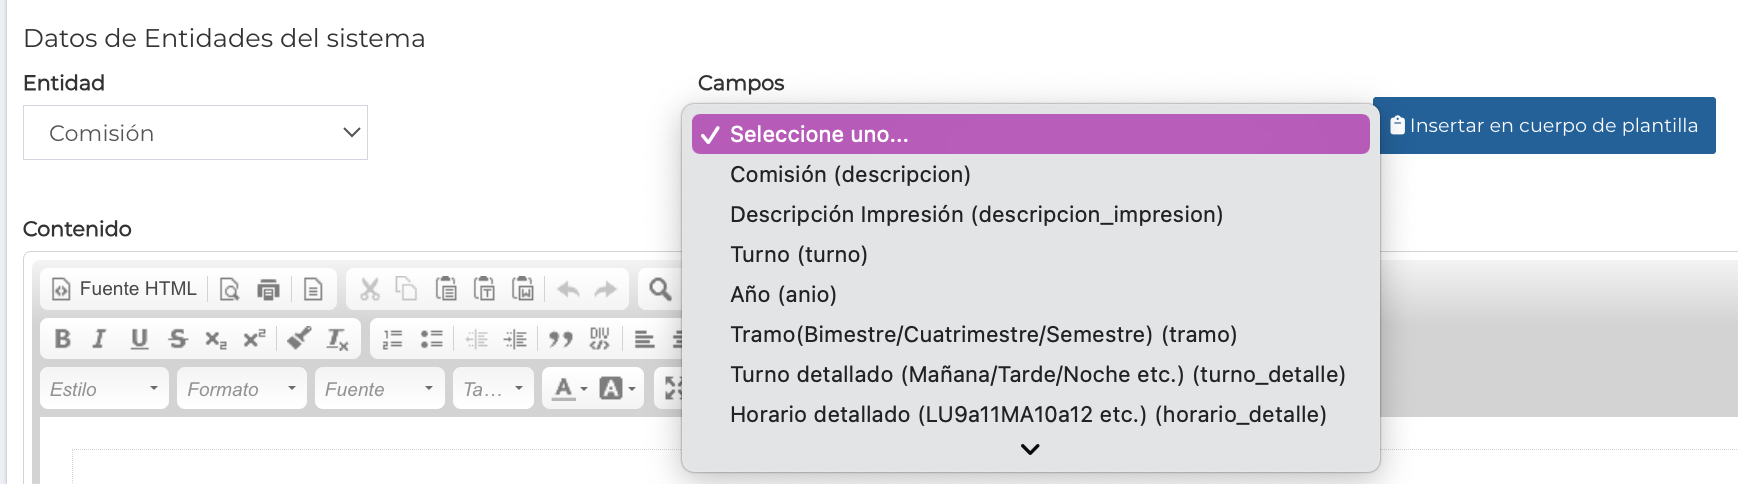This screenshot has height=484, width=1738.
Task: Toggle italic formatting
Action: [99, 339]
